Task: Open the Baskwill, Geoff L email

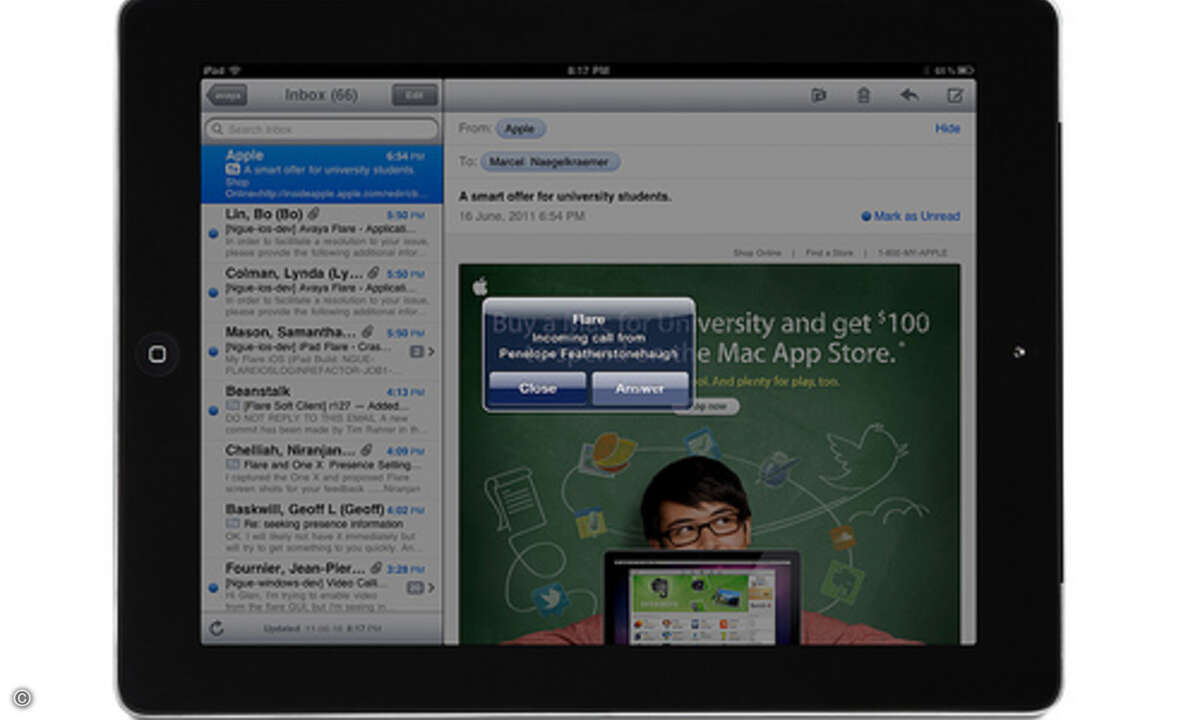Action: [322, 528]
